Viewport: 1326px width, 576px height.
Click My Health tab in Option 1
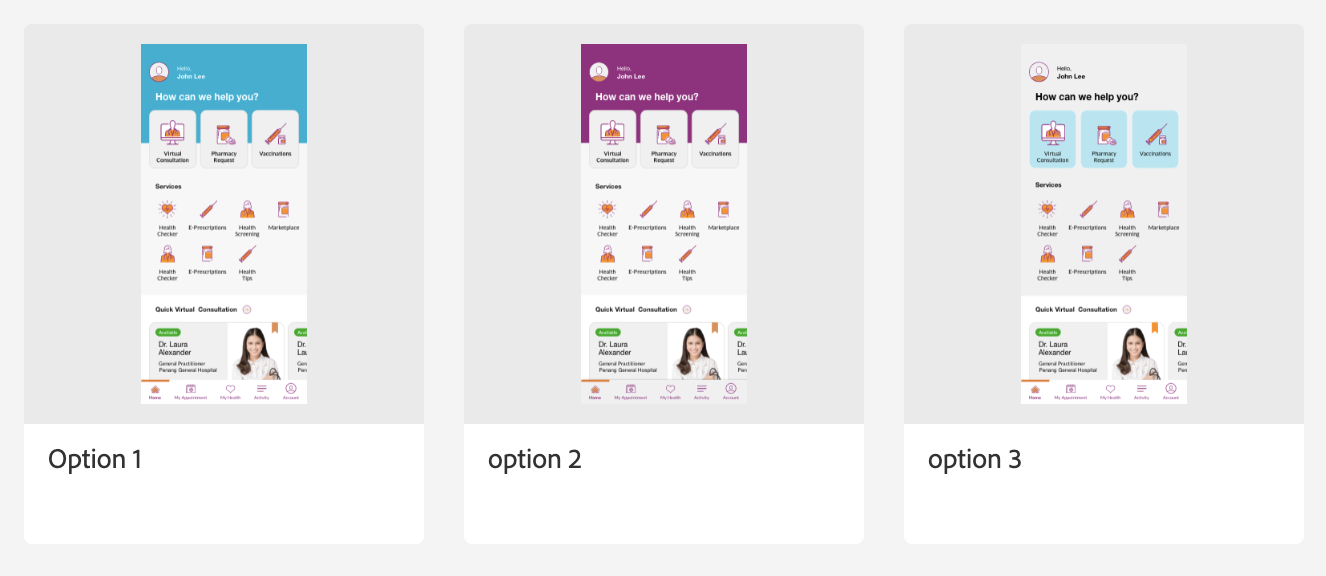click(230, 391)
